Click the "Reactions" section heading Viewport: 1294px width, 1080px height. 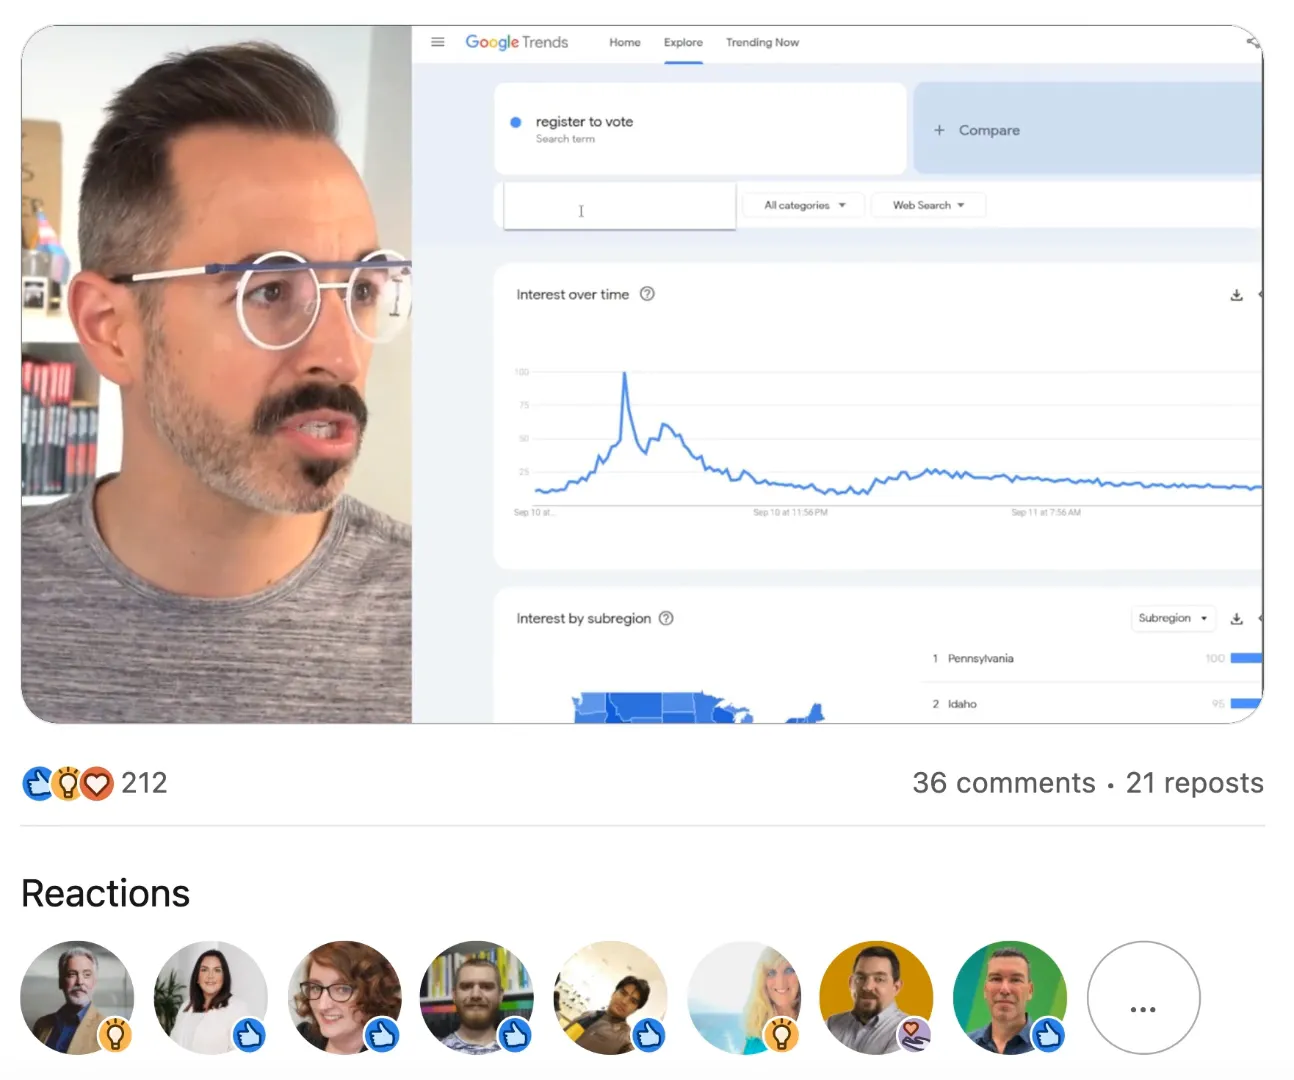coord(106,893)
